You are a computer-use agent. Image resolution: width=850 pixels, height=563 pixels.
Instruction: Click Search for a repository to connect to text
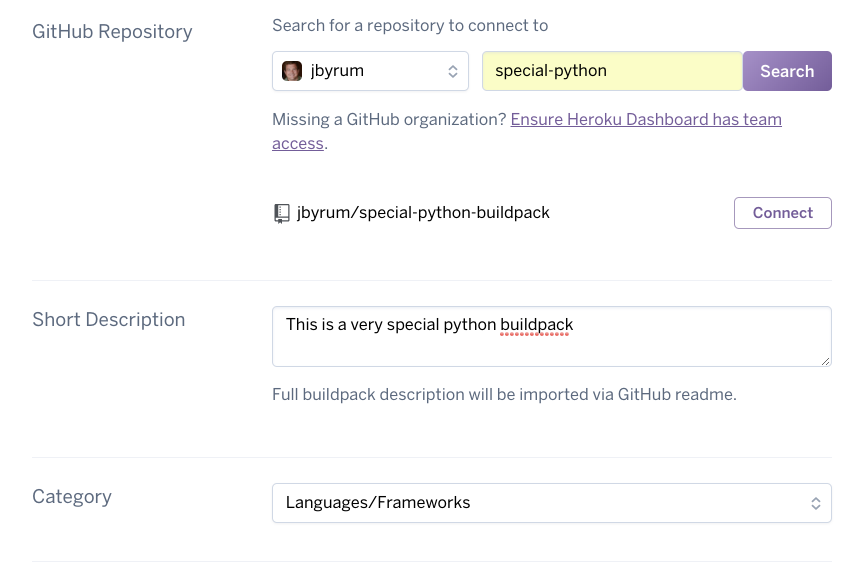click(410, 25)
